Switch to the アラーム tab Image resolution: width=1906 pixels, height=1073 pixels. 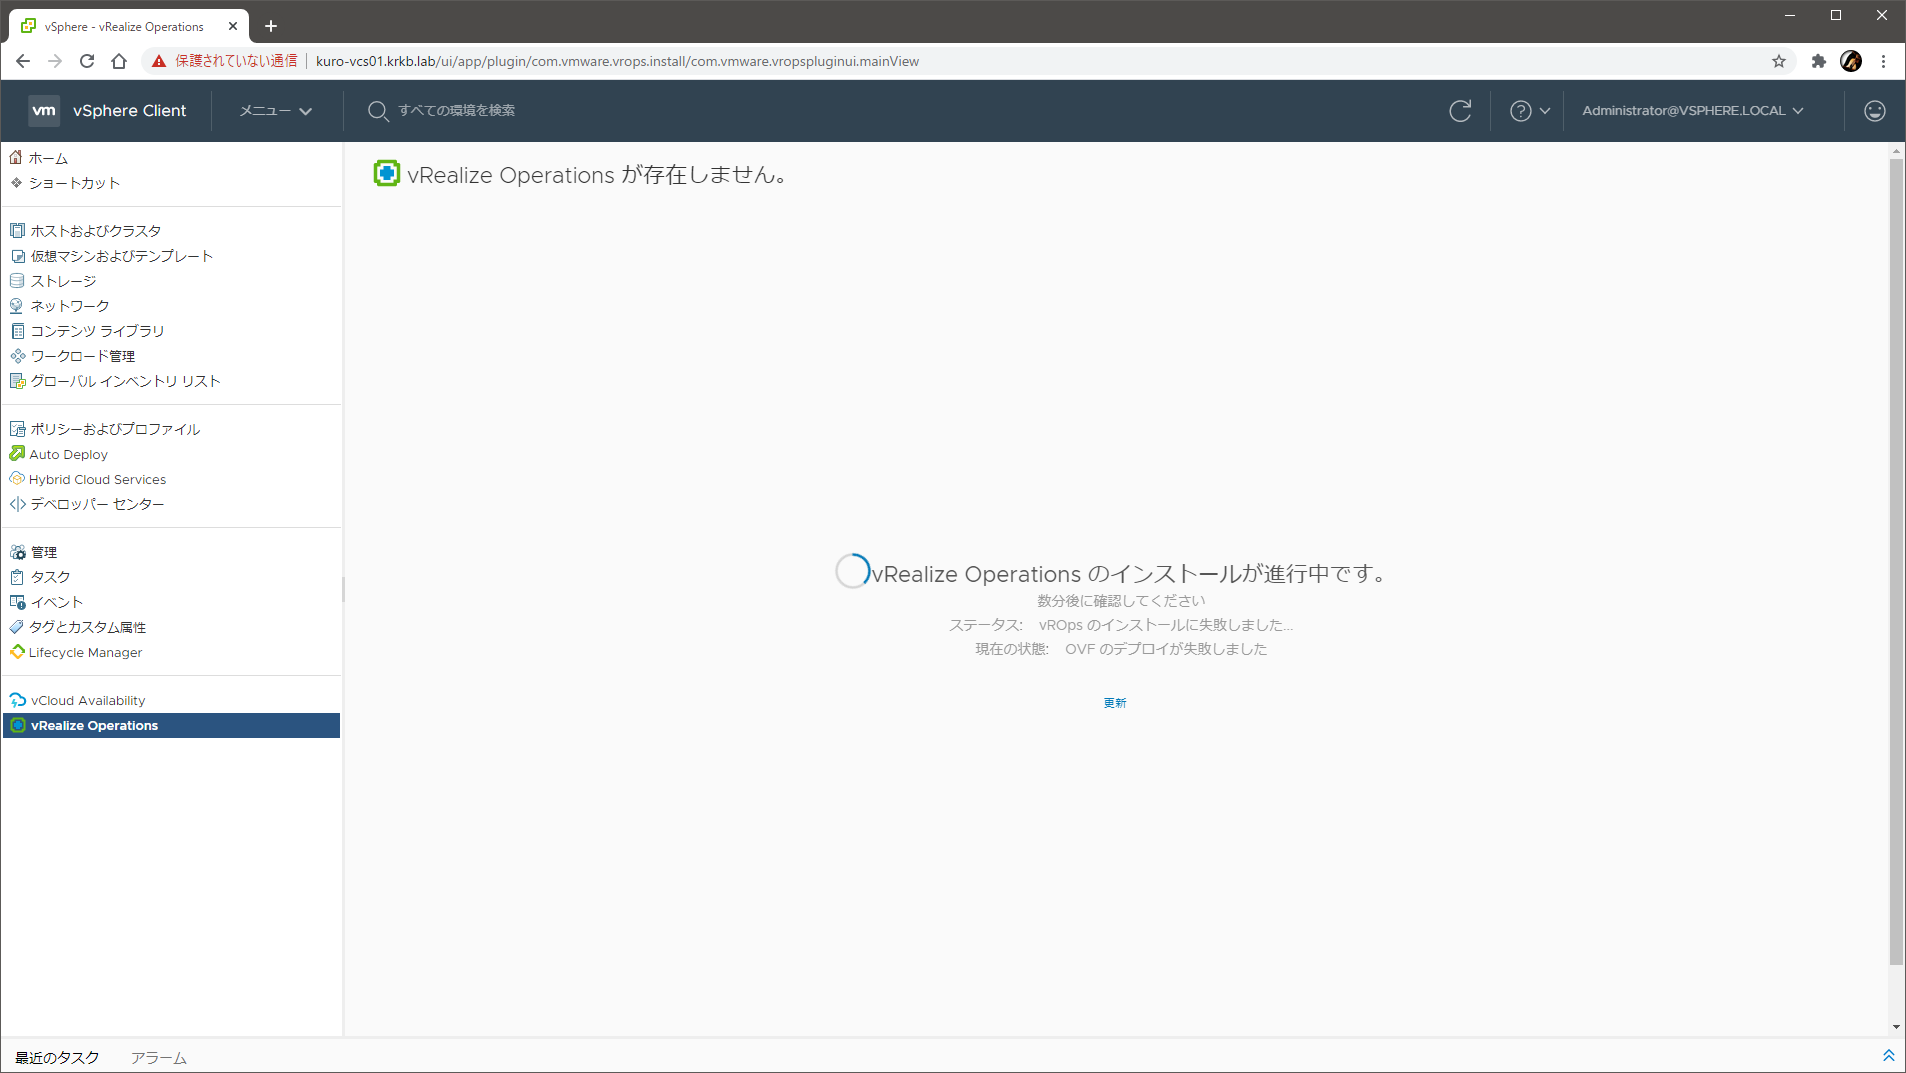tap(158, 1057)
